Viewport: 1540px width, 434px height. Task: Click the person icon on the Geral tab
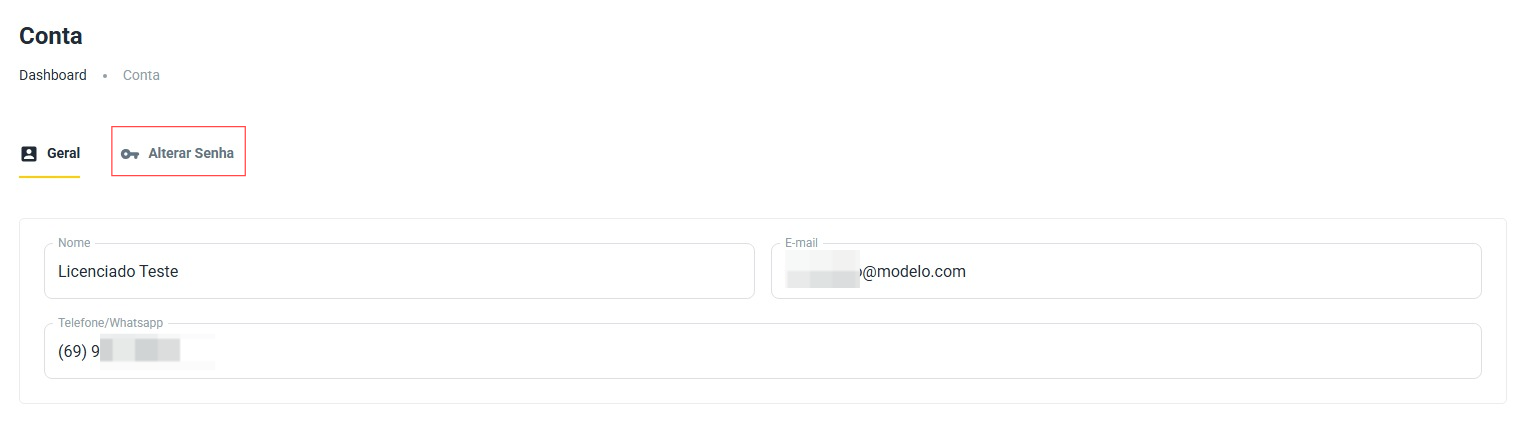[29, 154]
